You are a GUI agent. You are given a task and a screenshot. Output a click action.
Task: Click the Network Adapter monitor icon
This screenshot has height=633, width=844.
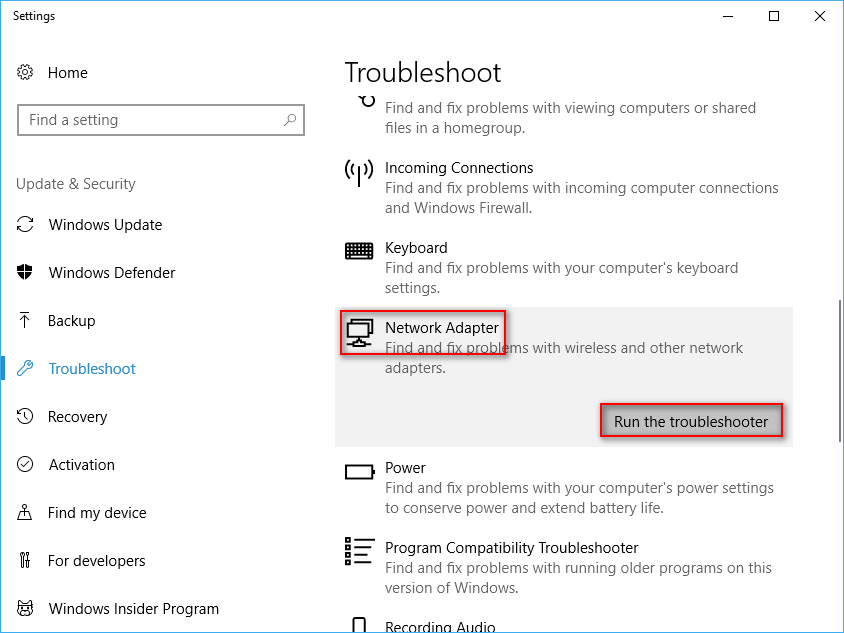pyautogui.click(x=359, y=330)
